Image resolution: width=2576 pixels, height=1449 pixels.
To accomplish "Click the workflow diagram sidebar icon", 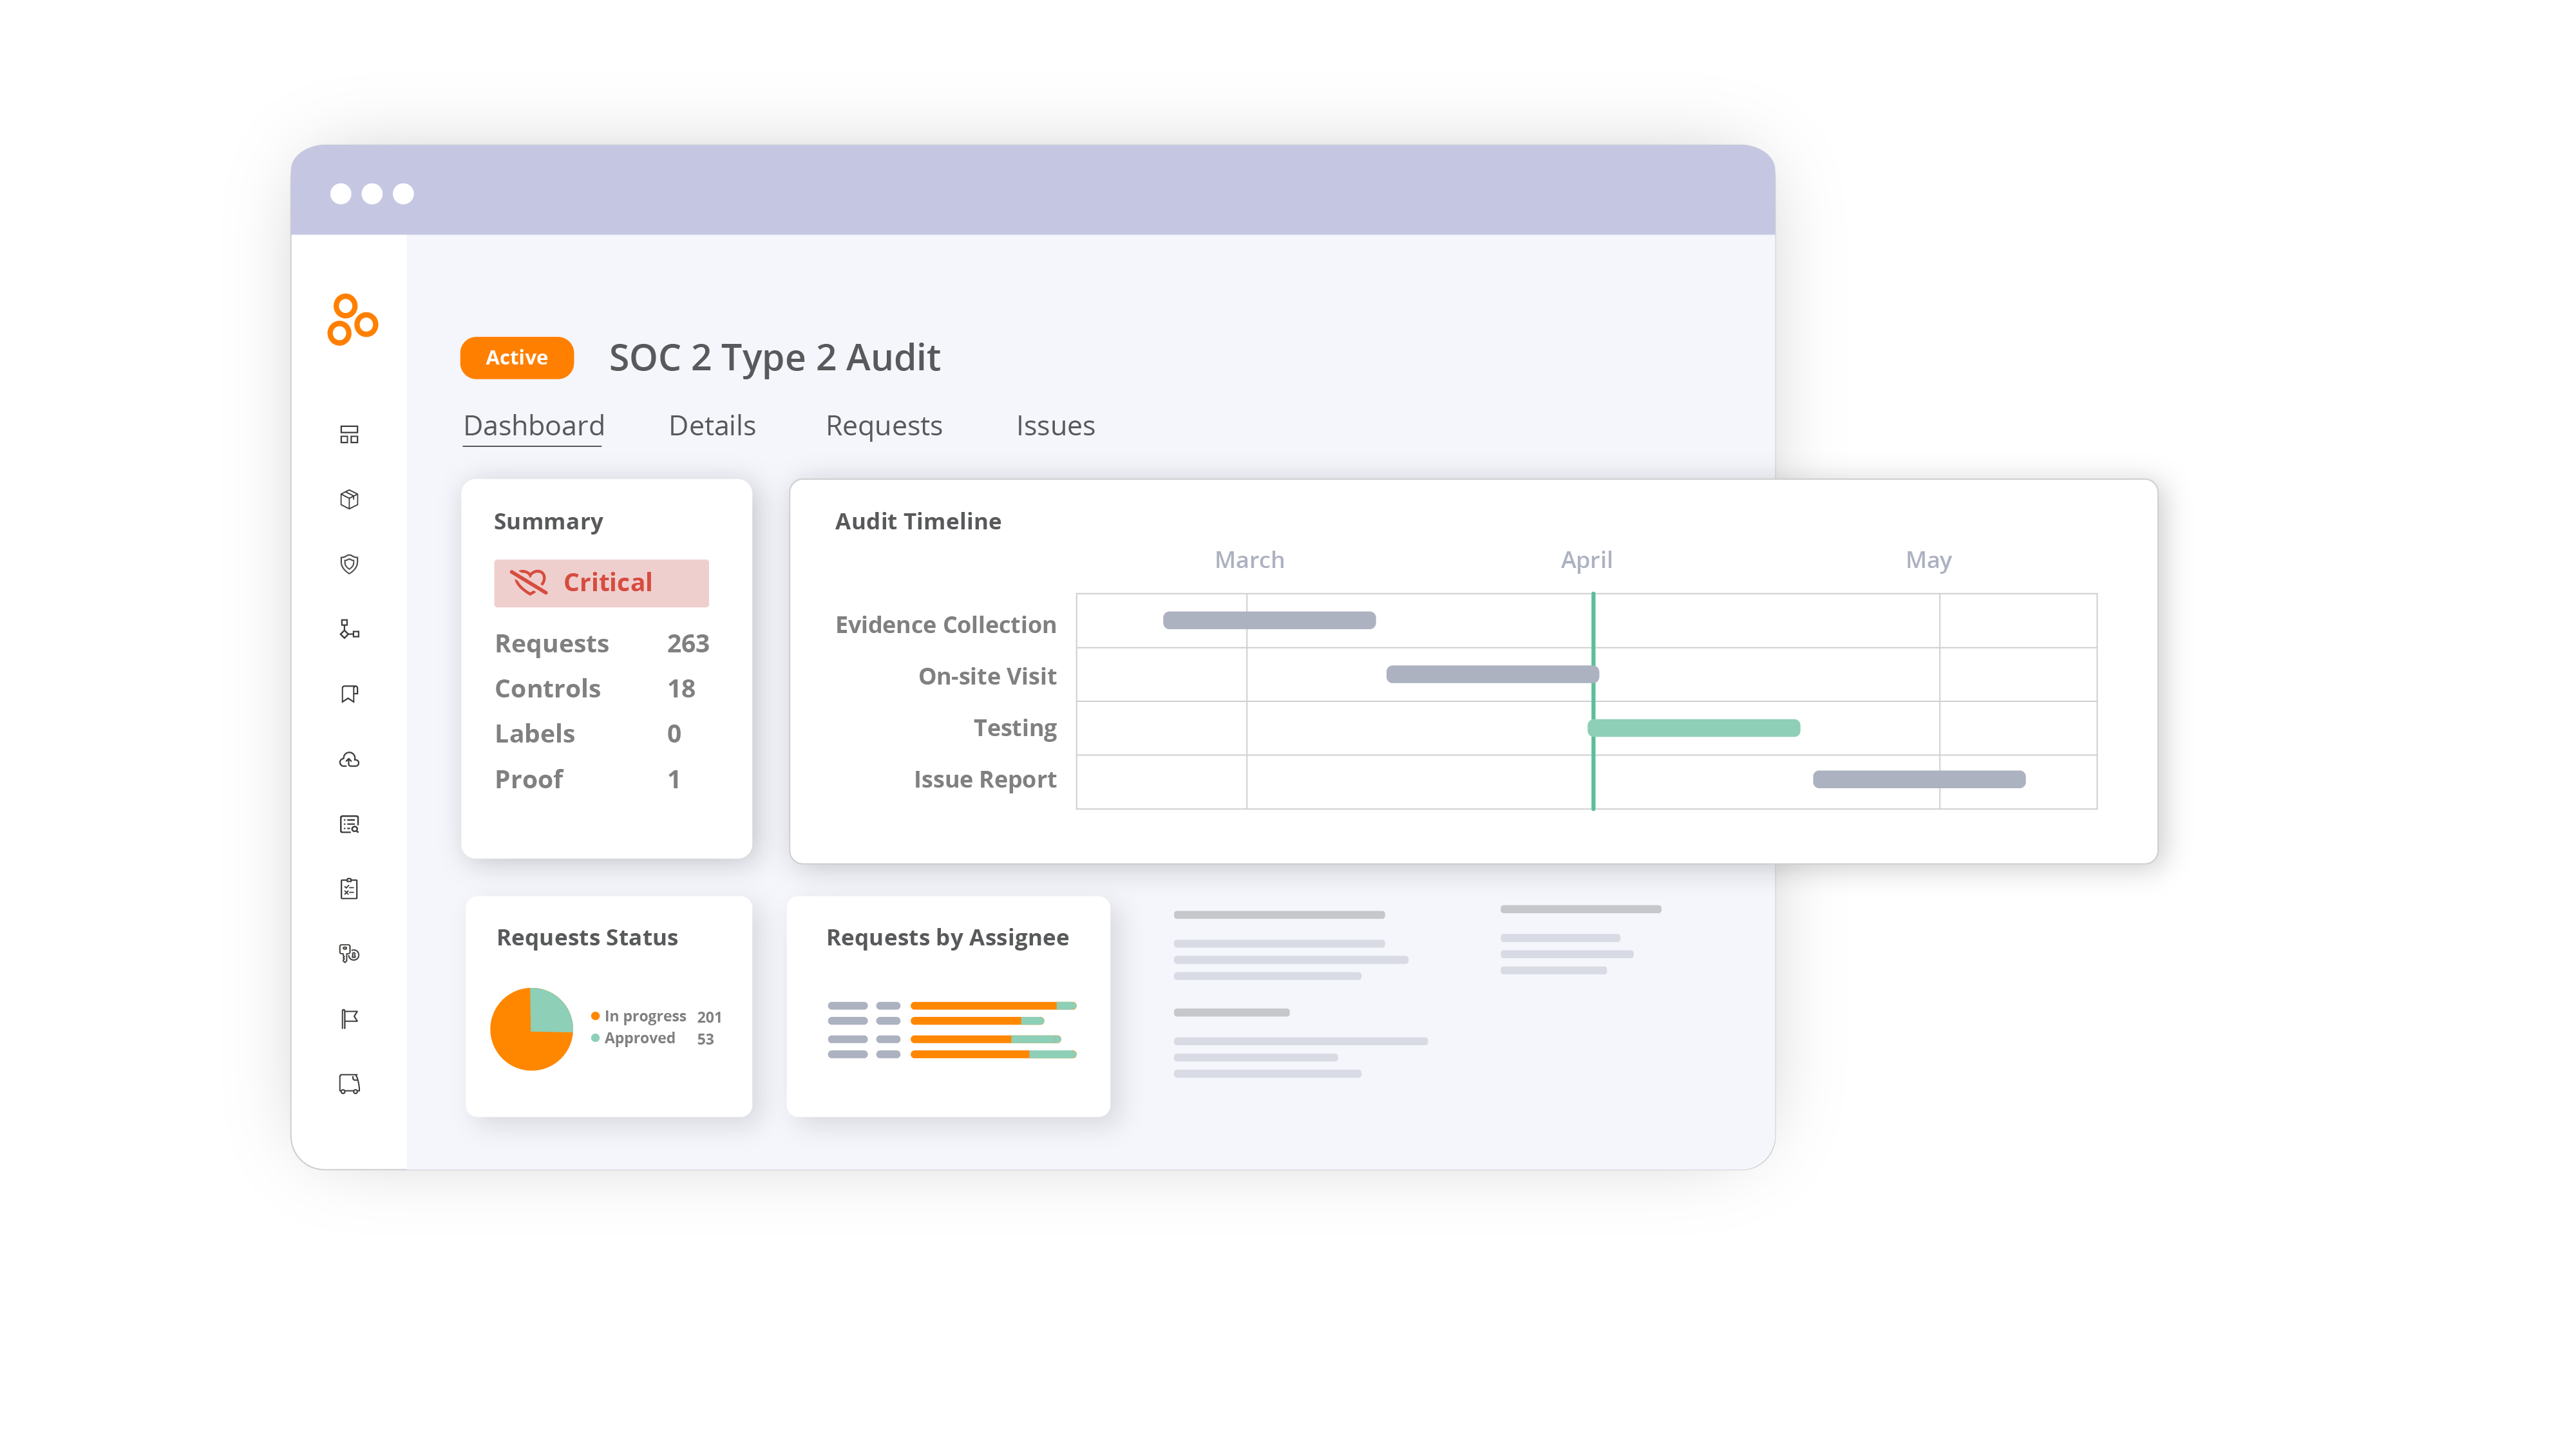I will point(349,629).
